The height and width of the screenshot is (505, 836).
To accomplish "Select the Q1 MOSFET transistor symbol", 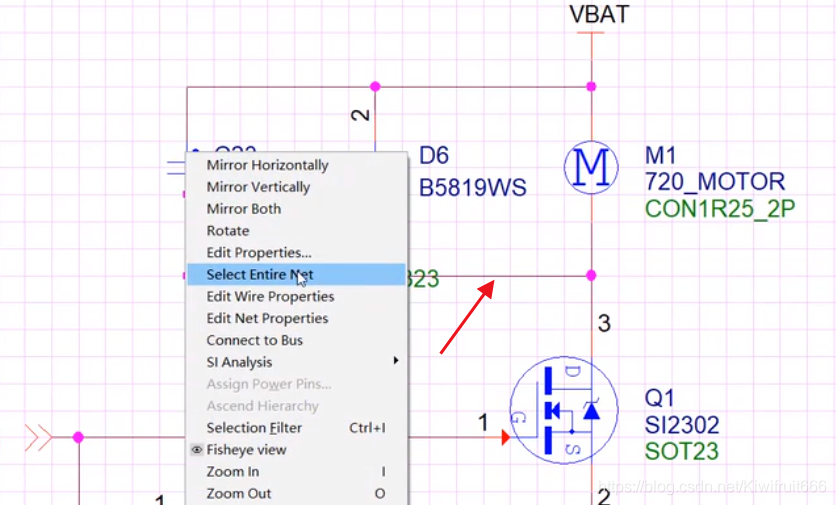I will coord(560,410).
